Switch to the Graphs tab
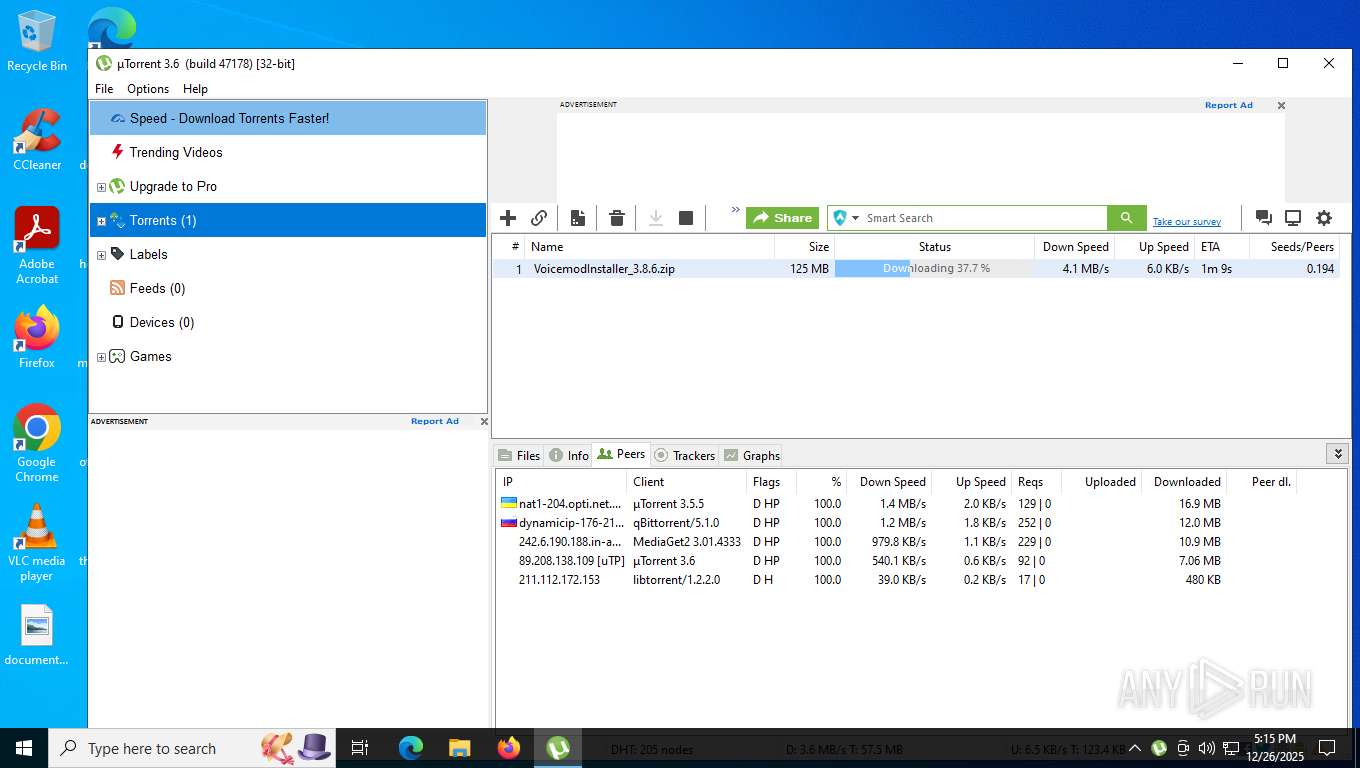This screenshot has height=768, width=1360. point(752,455)
